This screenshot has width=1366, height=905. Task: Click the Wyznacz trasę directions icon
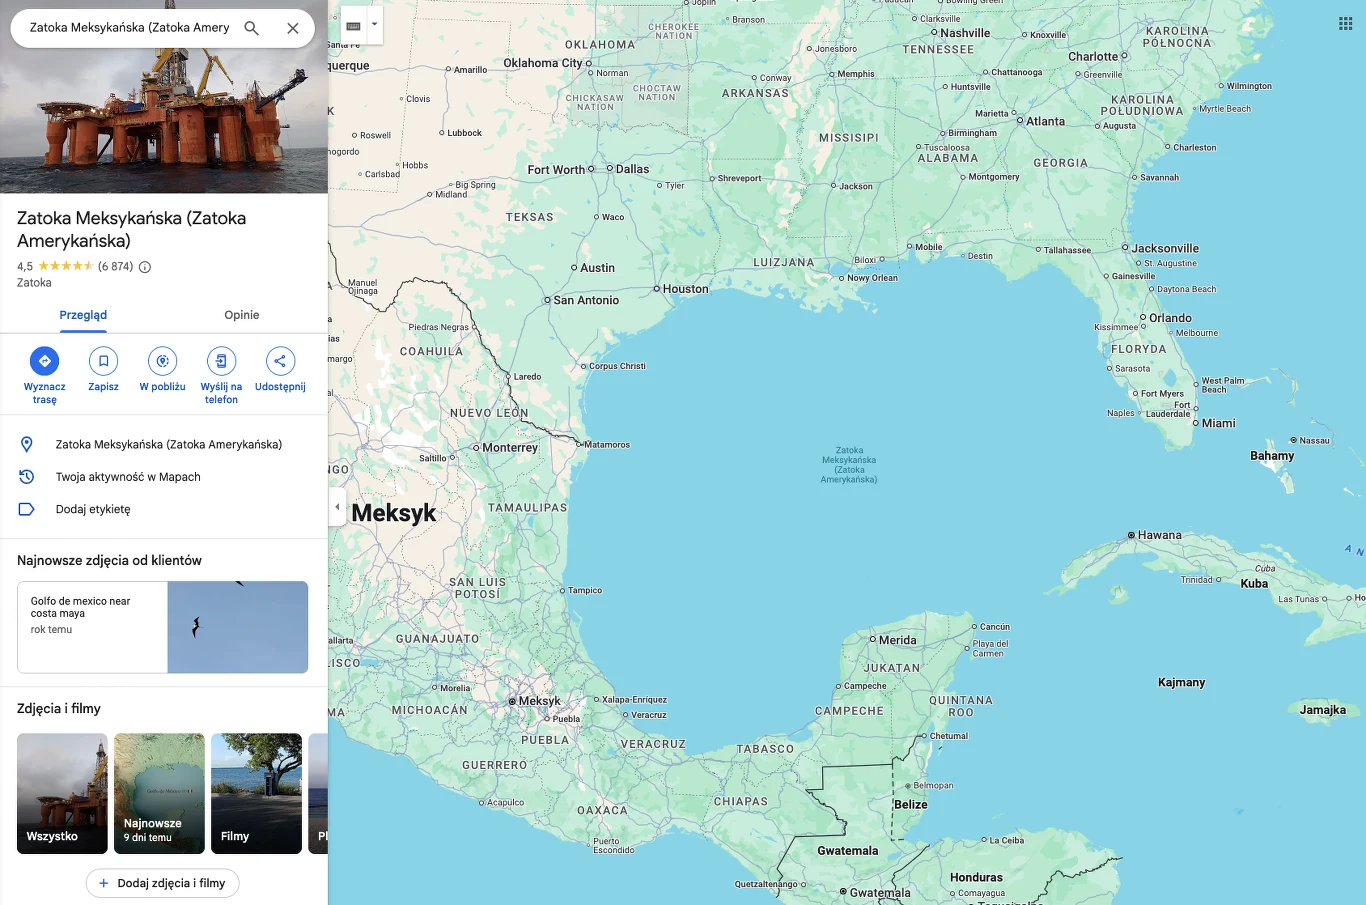point(44,361)
